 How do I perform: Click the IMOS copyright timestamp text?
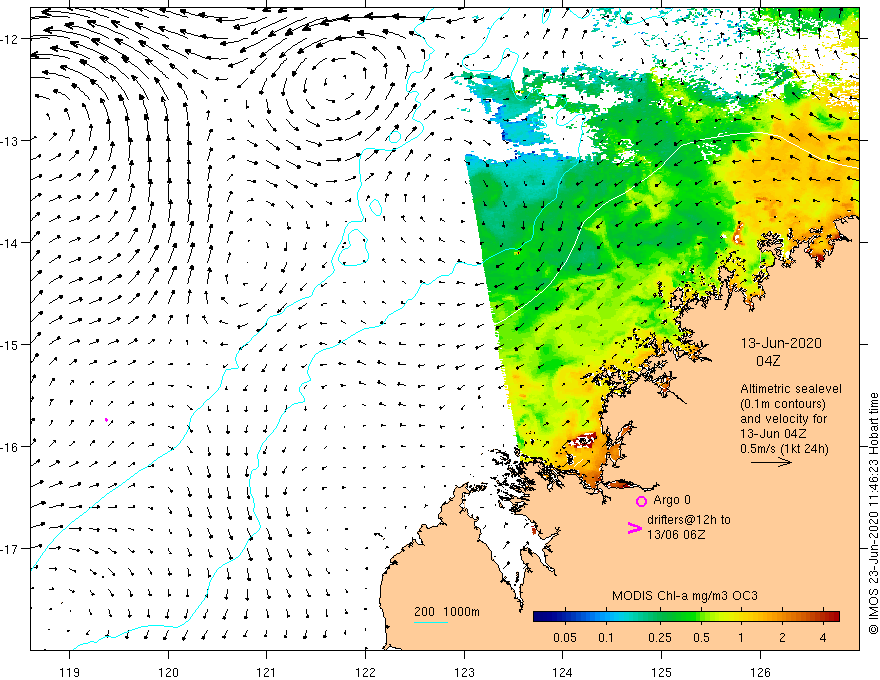(x=873, y=513)
